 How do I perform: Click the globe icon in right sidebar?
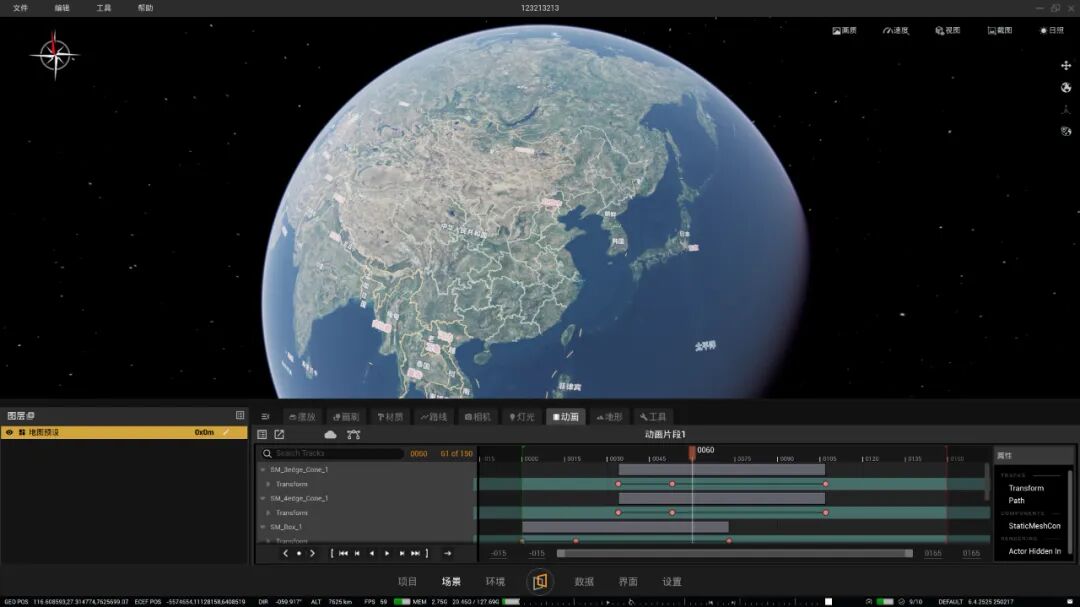(x=1066, y=88)
